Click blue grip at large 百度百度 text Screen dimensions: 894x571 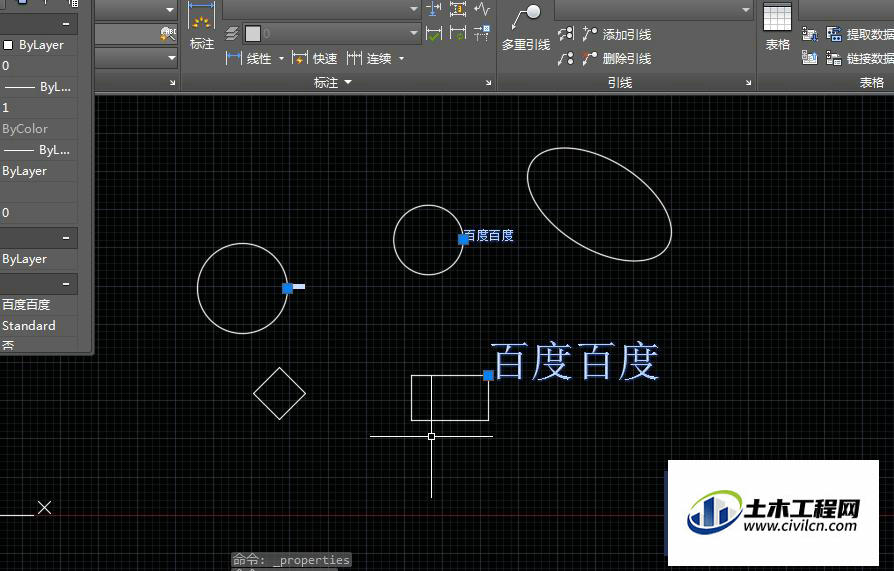(x=488, y=375)
